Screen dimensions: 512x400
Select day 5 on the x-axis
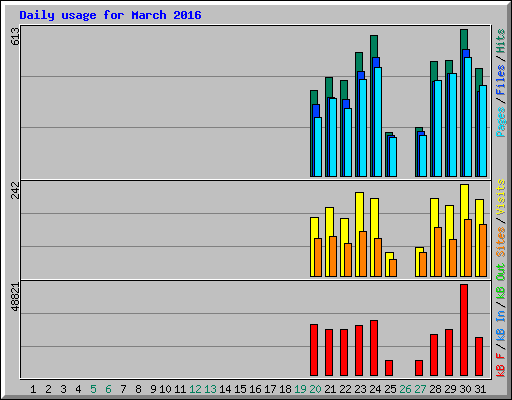(93, 389)
